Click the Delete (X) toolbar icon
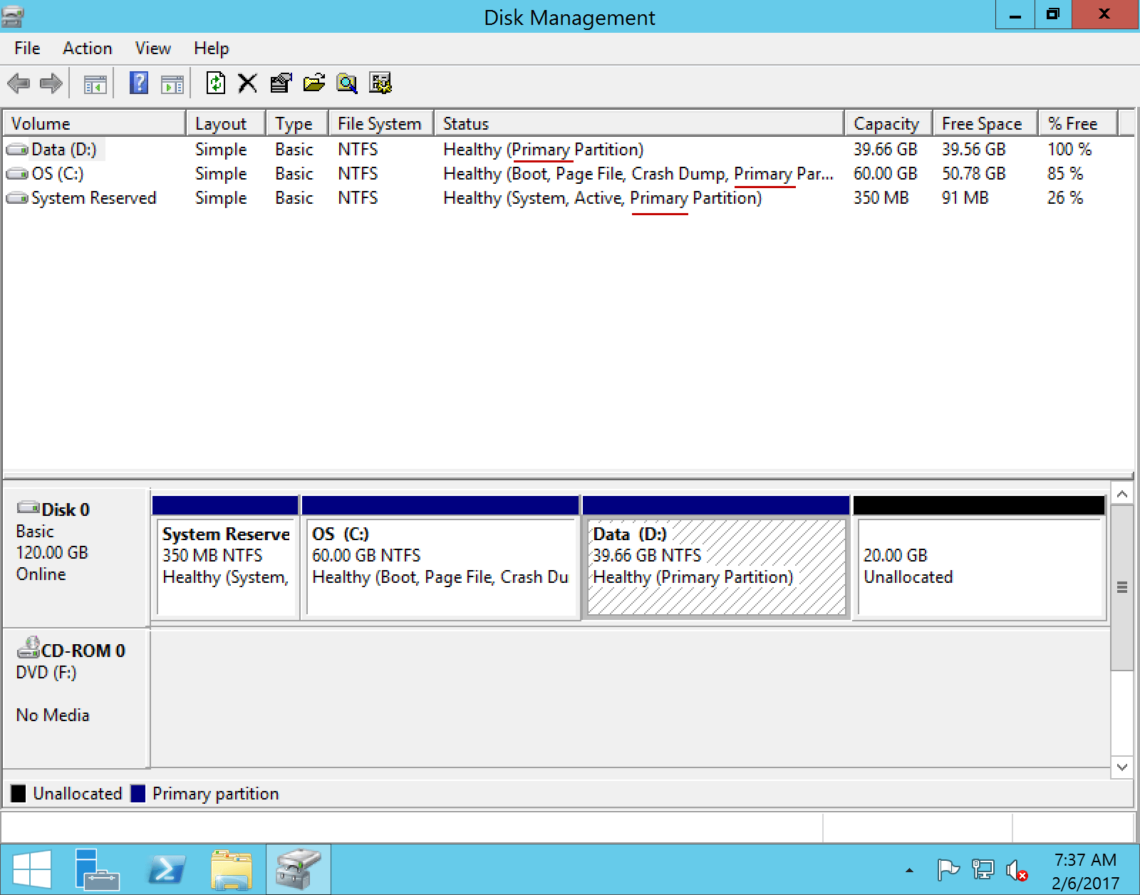1140x895 pixels. pos(247,83)
